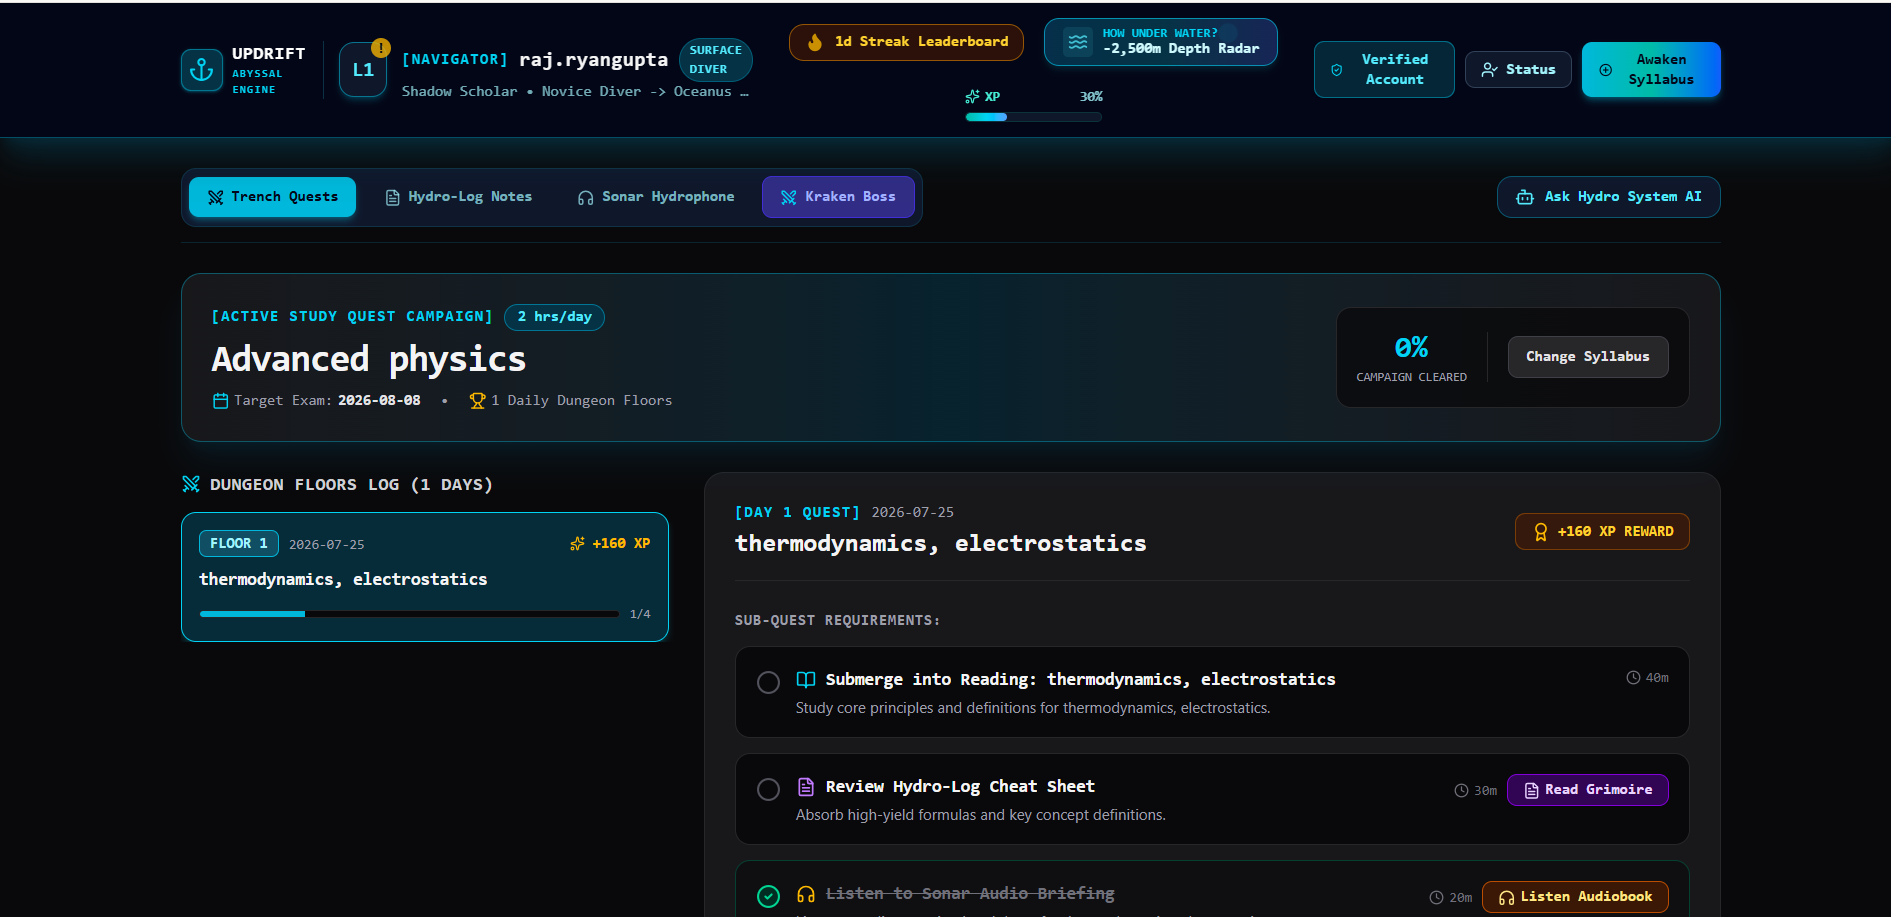The height and width of the screenshot is (917, 1891).
Task: Click the robot icon in Ask Hydro System AI
Action: pos(1525,197)
